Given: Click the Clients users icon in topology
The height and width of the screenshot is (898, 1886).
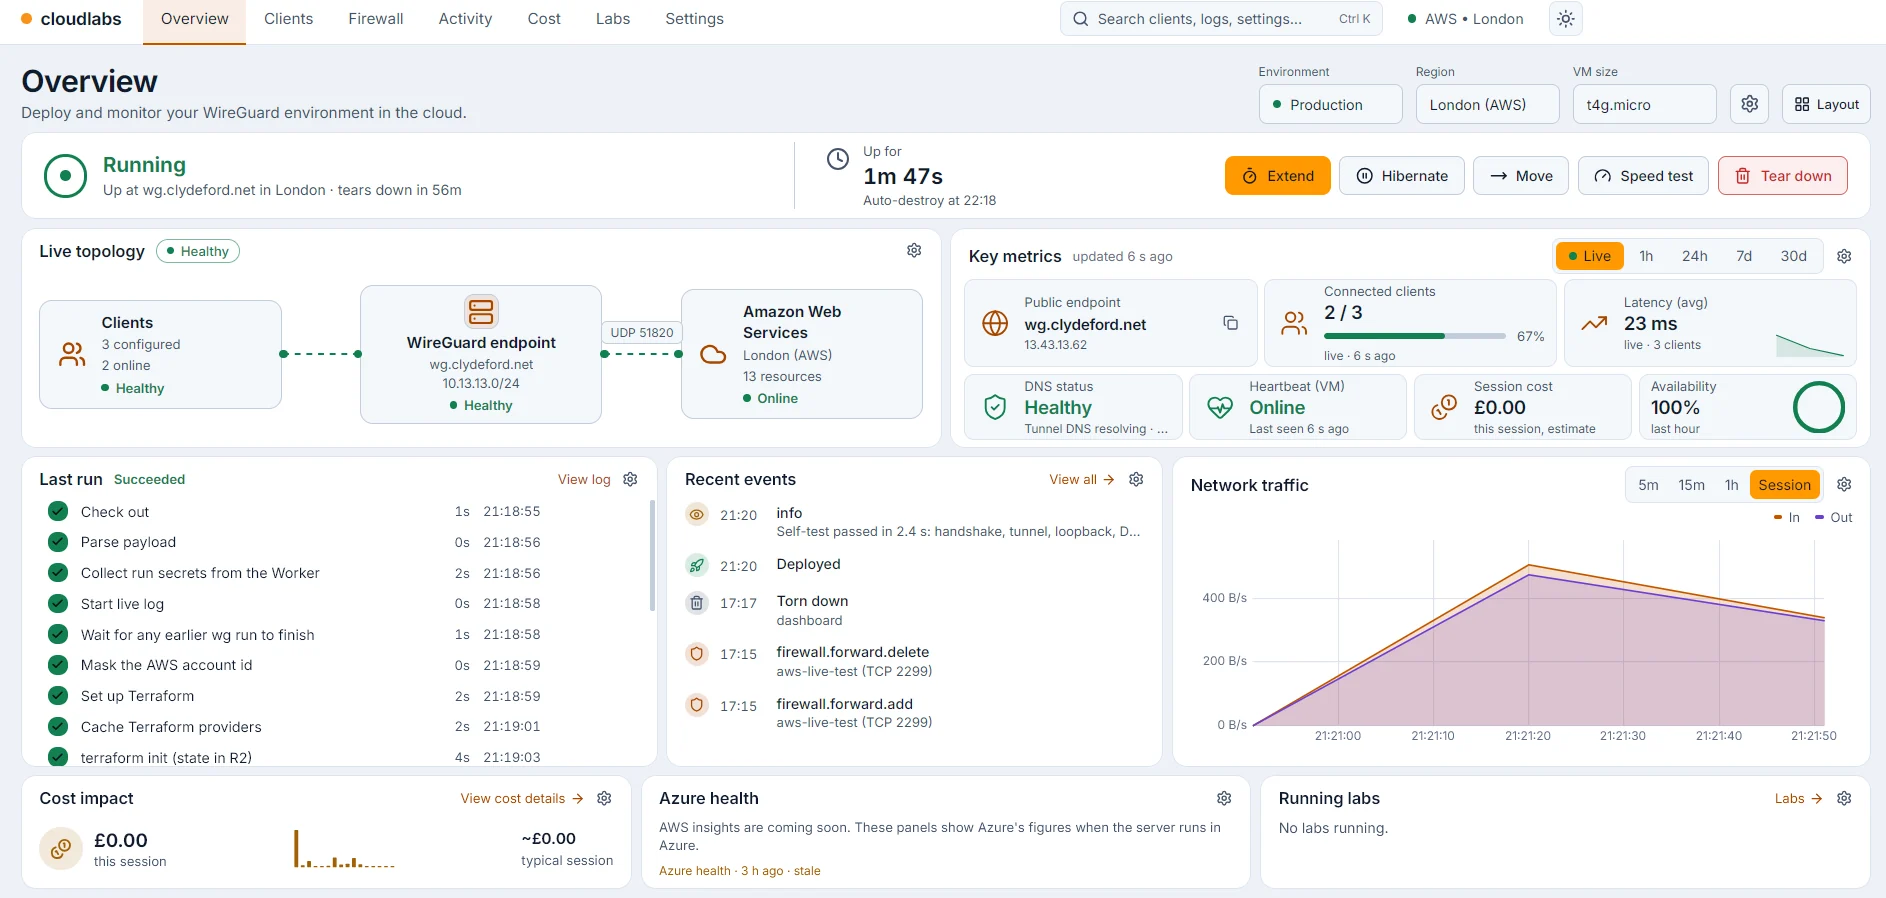Looking at the screenshot, I should (x=72, y=354).
